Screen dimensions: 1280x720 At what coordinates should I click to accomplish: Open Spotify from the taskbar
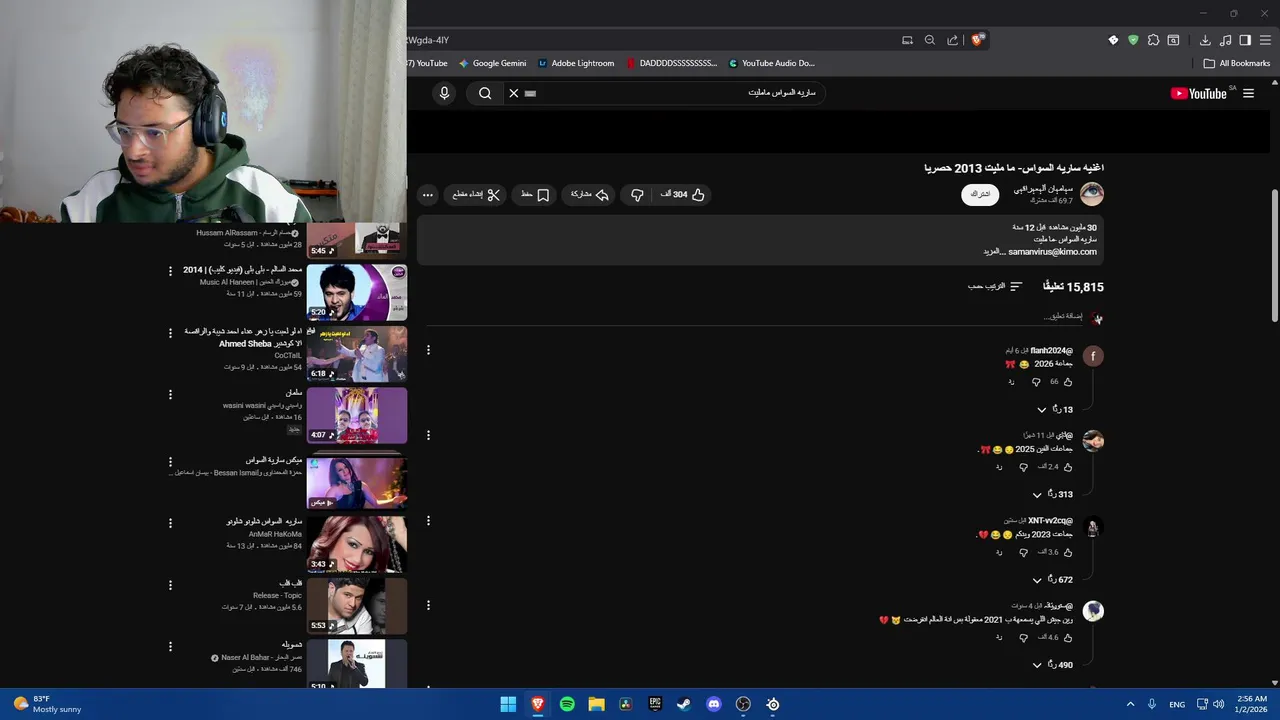coord(567,704)
